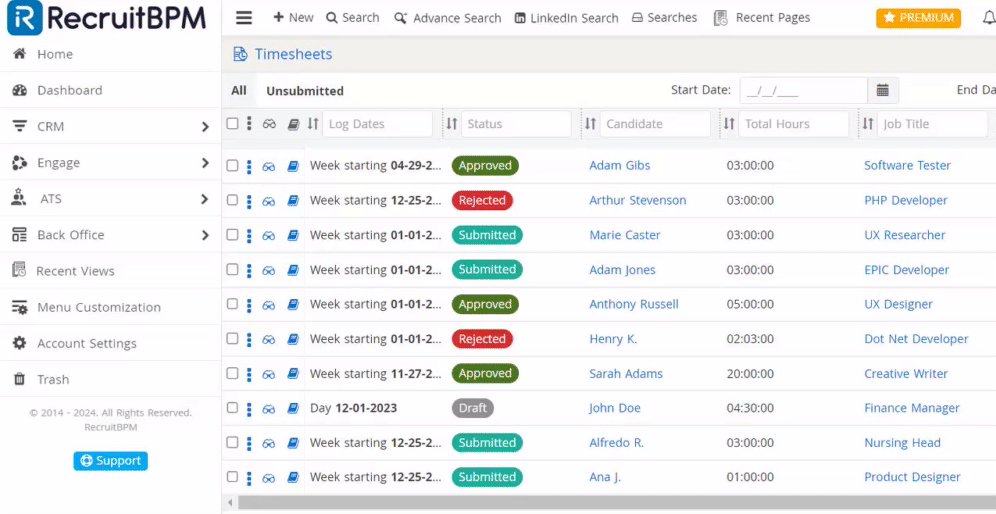The image size is (996, 514).
Task: Switch to the Unsubmitted tab
Action: [305, 91]
